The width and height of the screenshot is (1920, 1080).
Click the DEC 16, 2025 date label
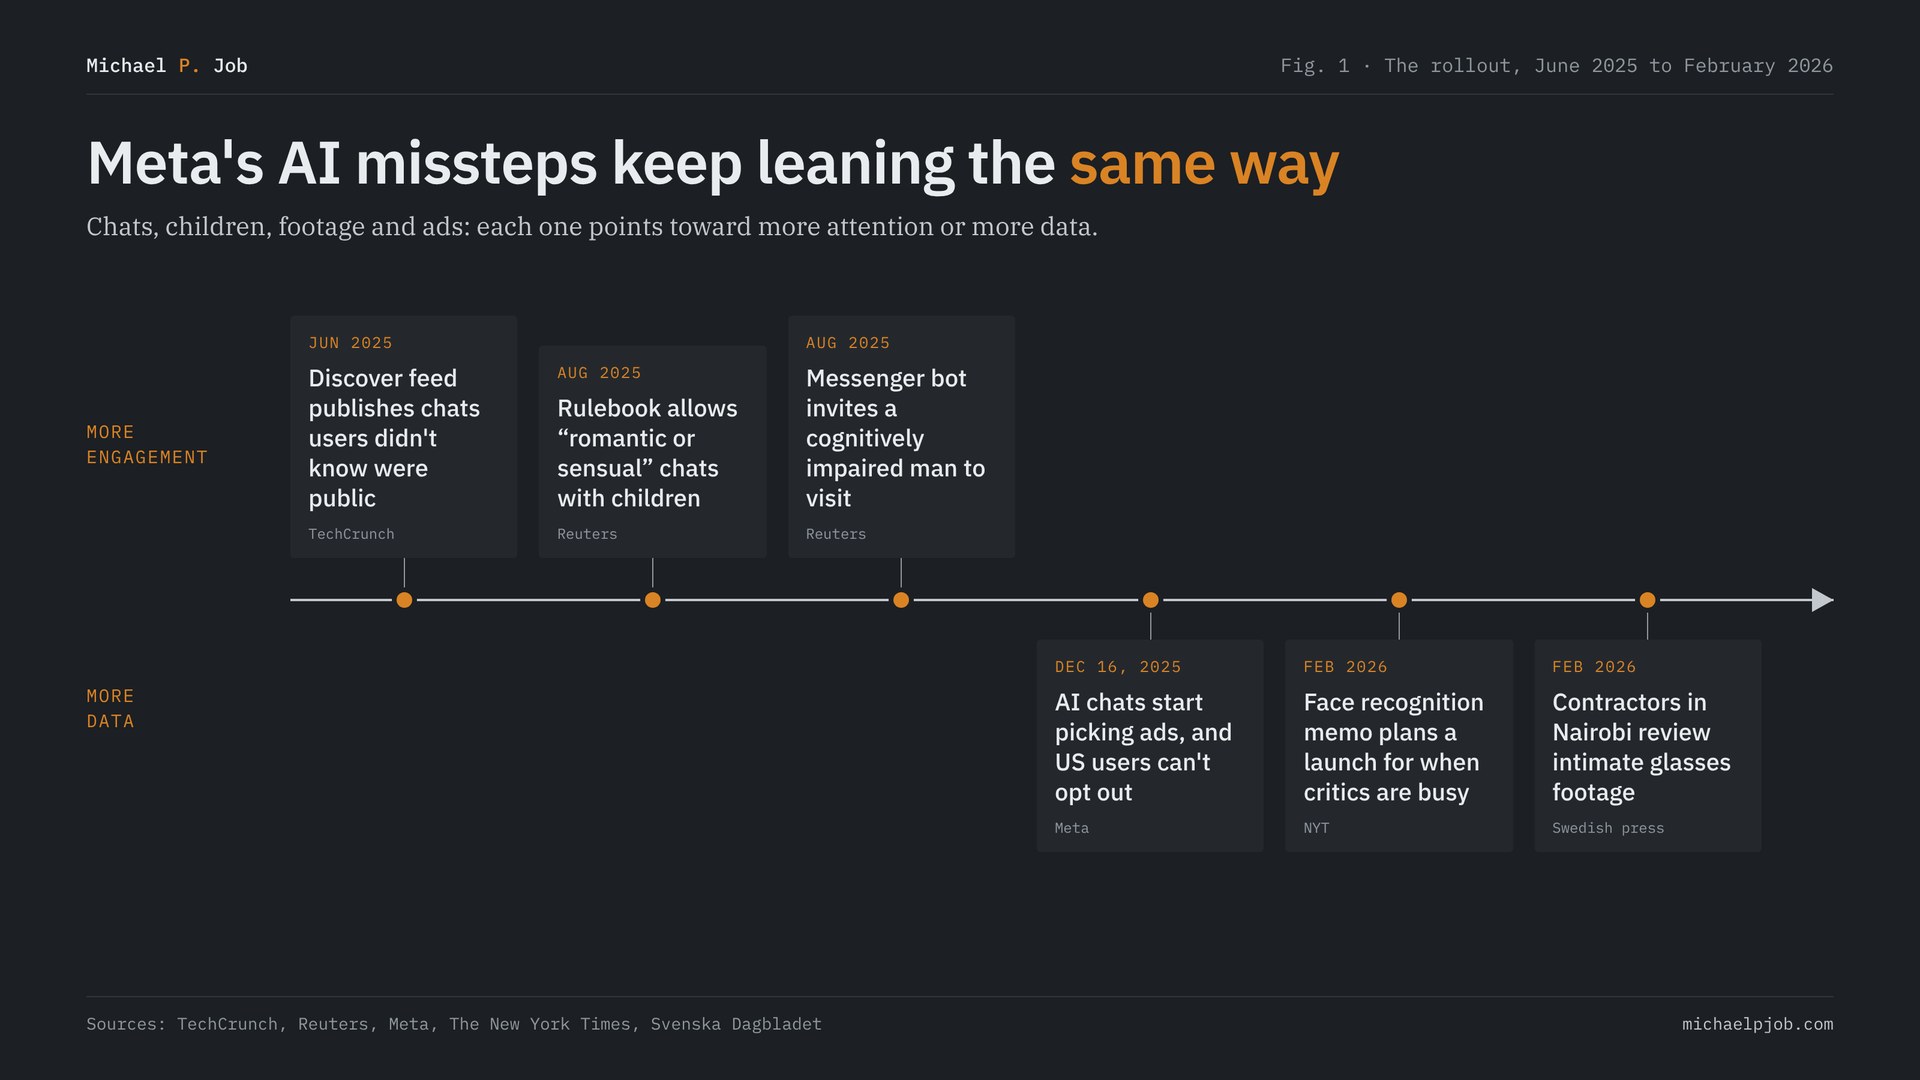1118,667
